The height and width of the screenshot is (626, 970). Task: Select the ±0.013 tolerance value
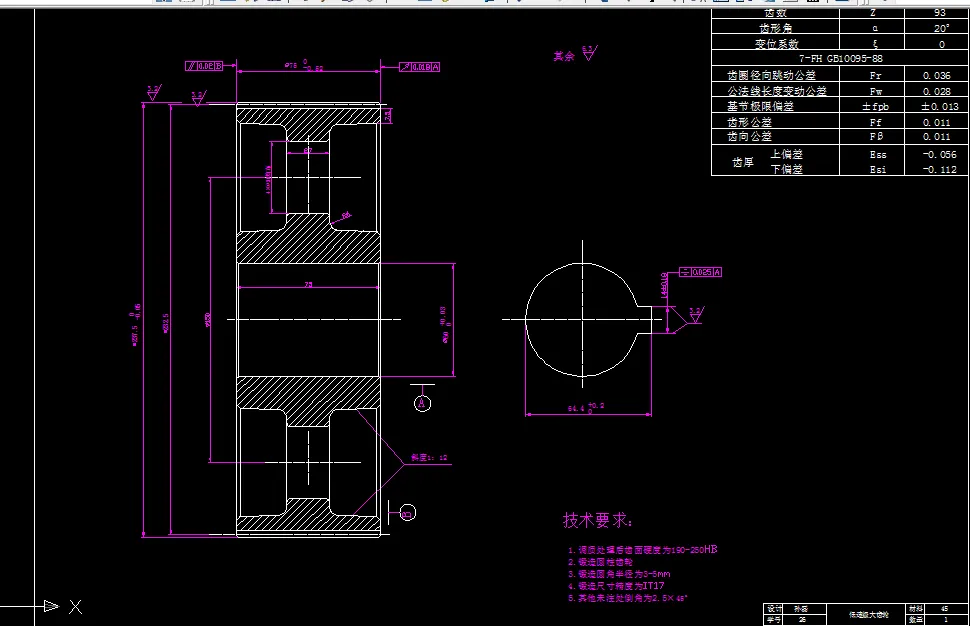coord(940,106)
